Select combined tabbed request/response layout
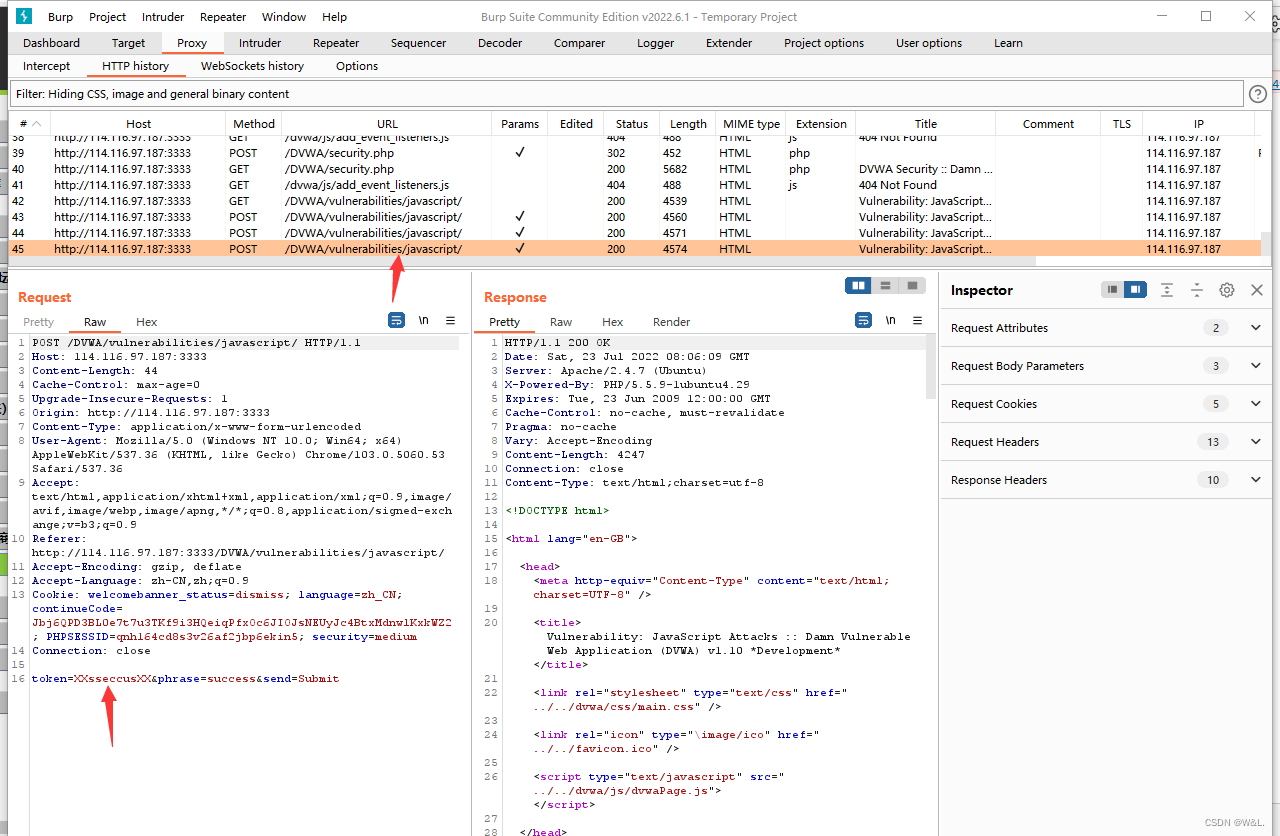 (x=912, y=286)
